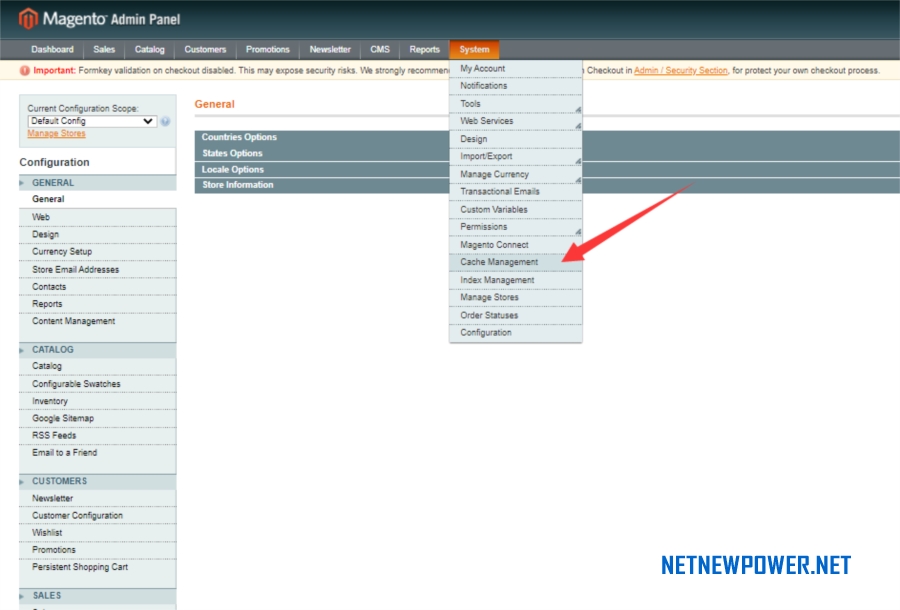The image size is (900, 610).
Task: Expand the Web Services submenu item
Action: [x=515, y=121]
